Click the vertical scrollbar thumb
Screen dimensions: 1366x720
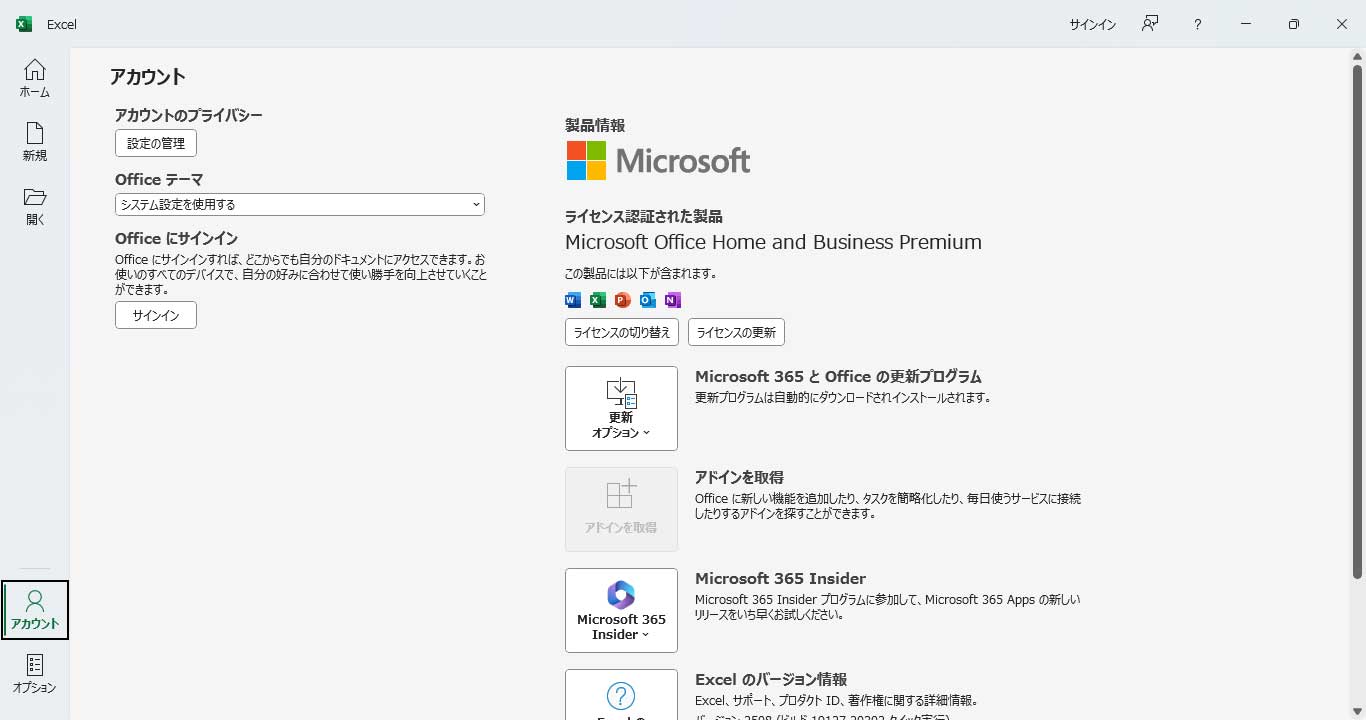[x=1357, y=320]
